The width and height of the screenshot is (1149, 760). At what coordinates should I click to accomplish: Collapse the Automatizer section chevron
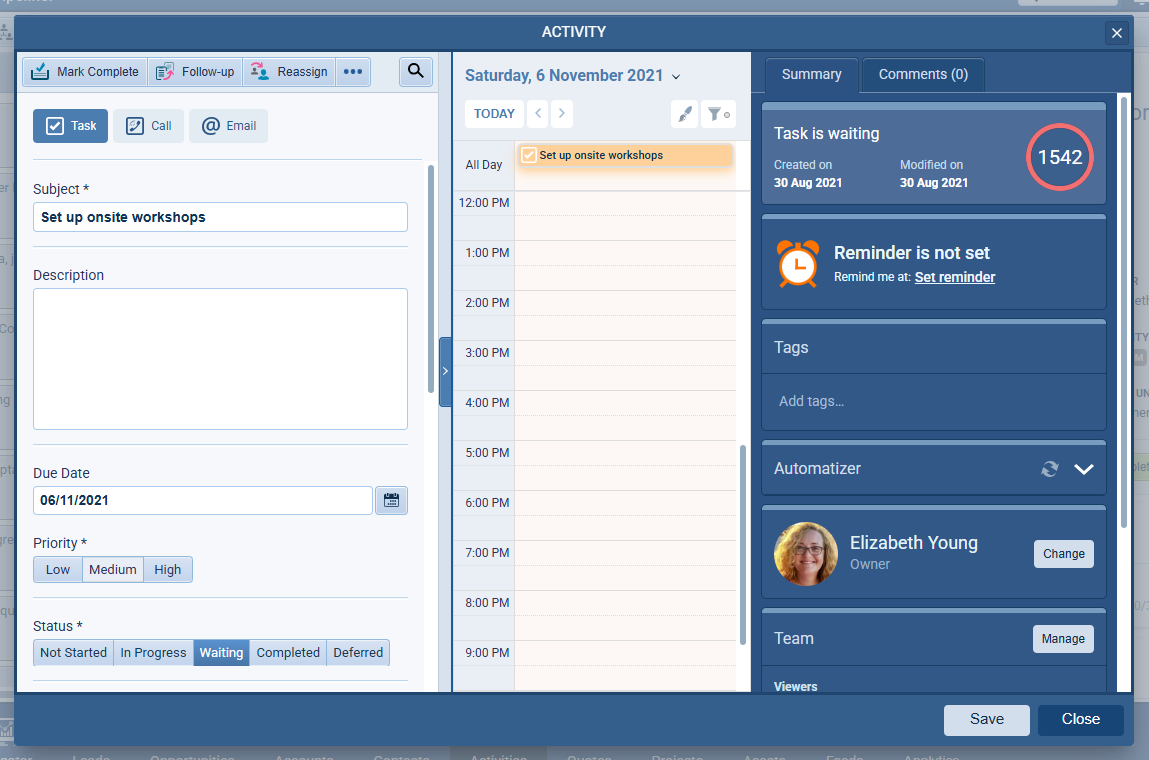(1085, 469)
